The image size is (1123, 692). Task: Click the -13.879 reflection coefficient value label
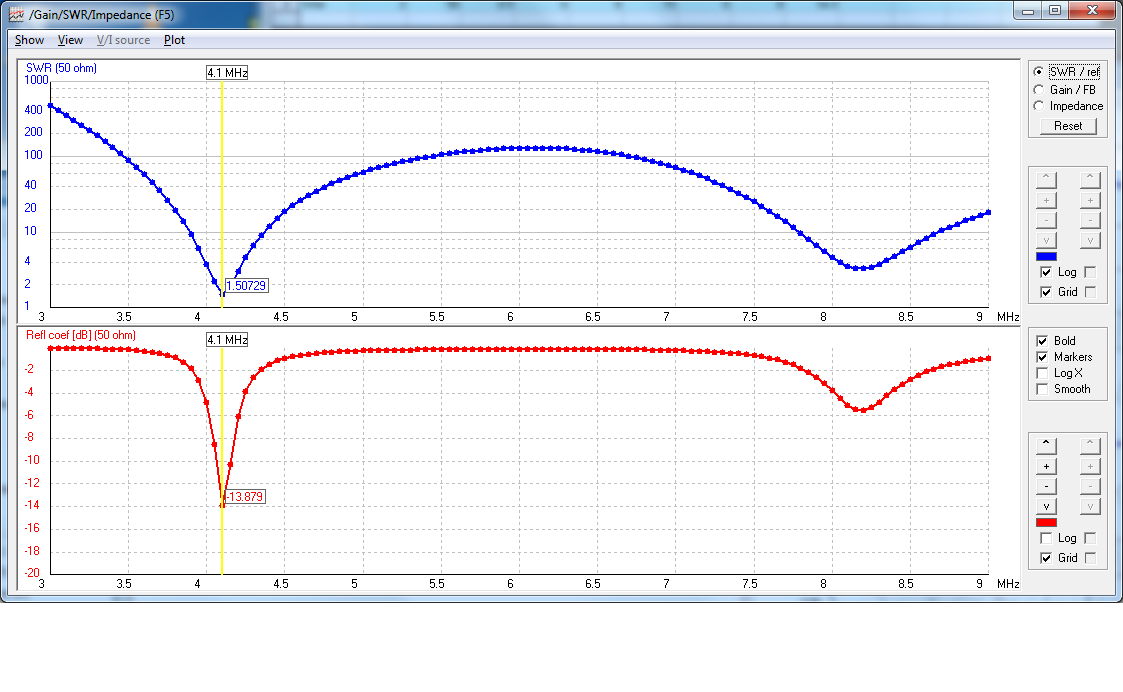coord(244,496)
